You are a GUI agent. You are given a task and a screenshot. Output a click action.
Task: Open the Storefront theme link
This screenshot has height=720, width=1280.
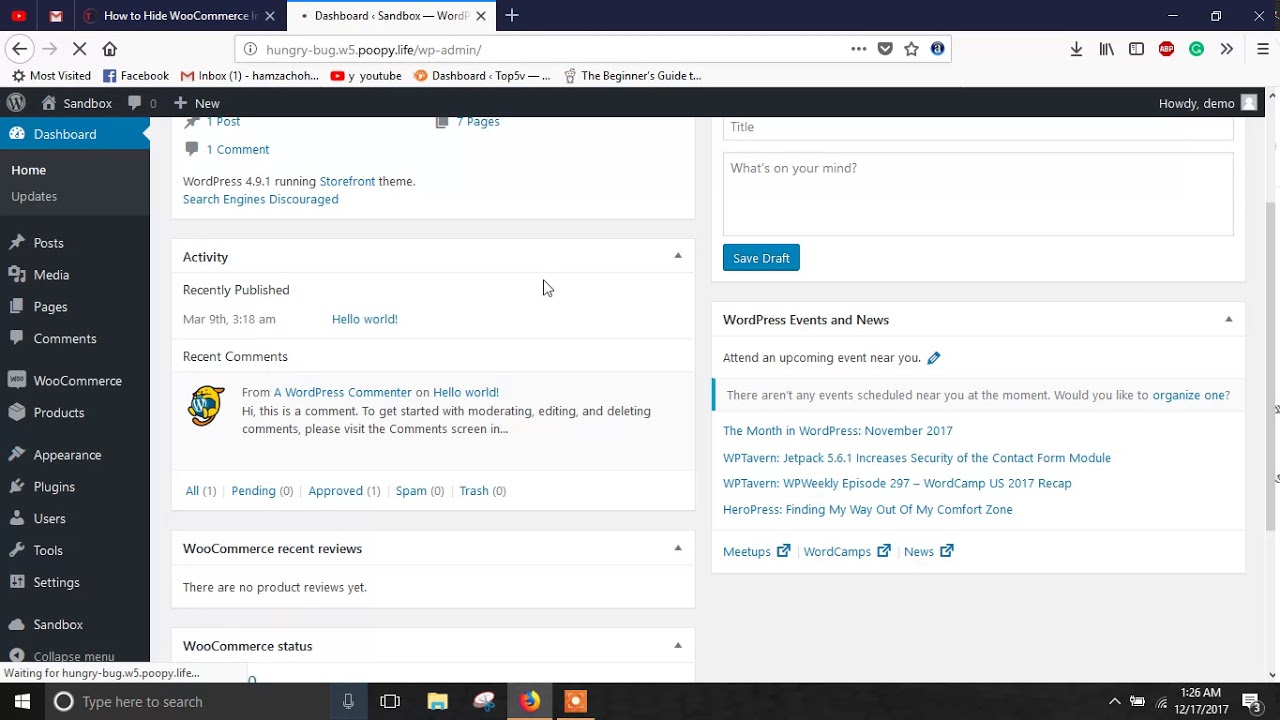coord(347,181)
